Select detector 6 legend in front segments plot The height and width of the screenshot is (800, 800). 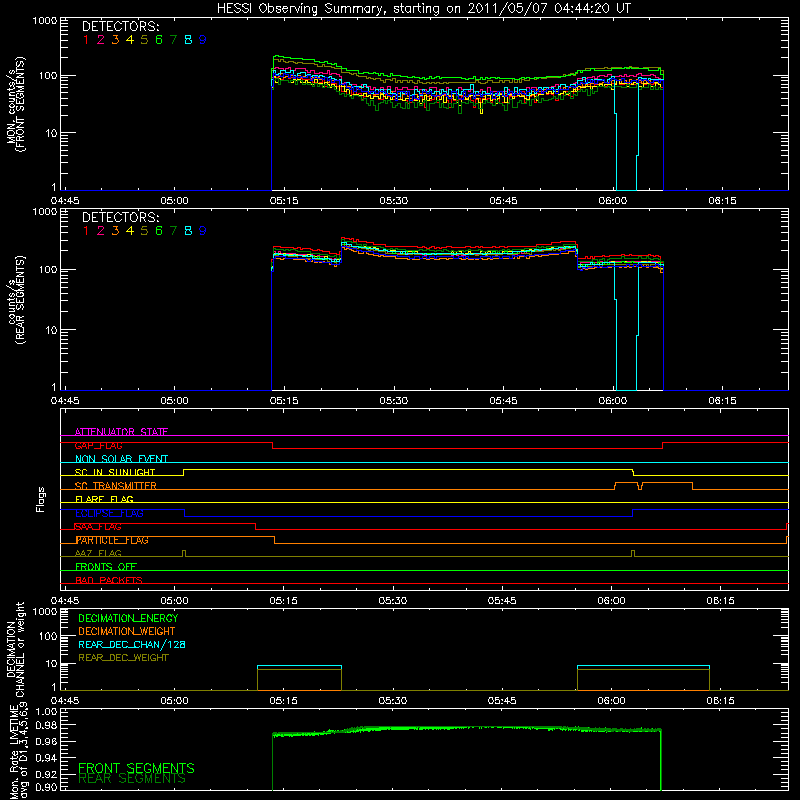point(159,40)
